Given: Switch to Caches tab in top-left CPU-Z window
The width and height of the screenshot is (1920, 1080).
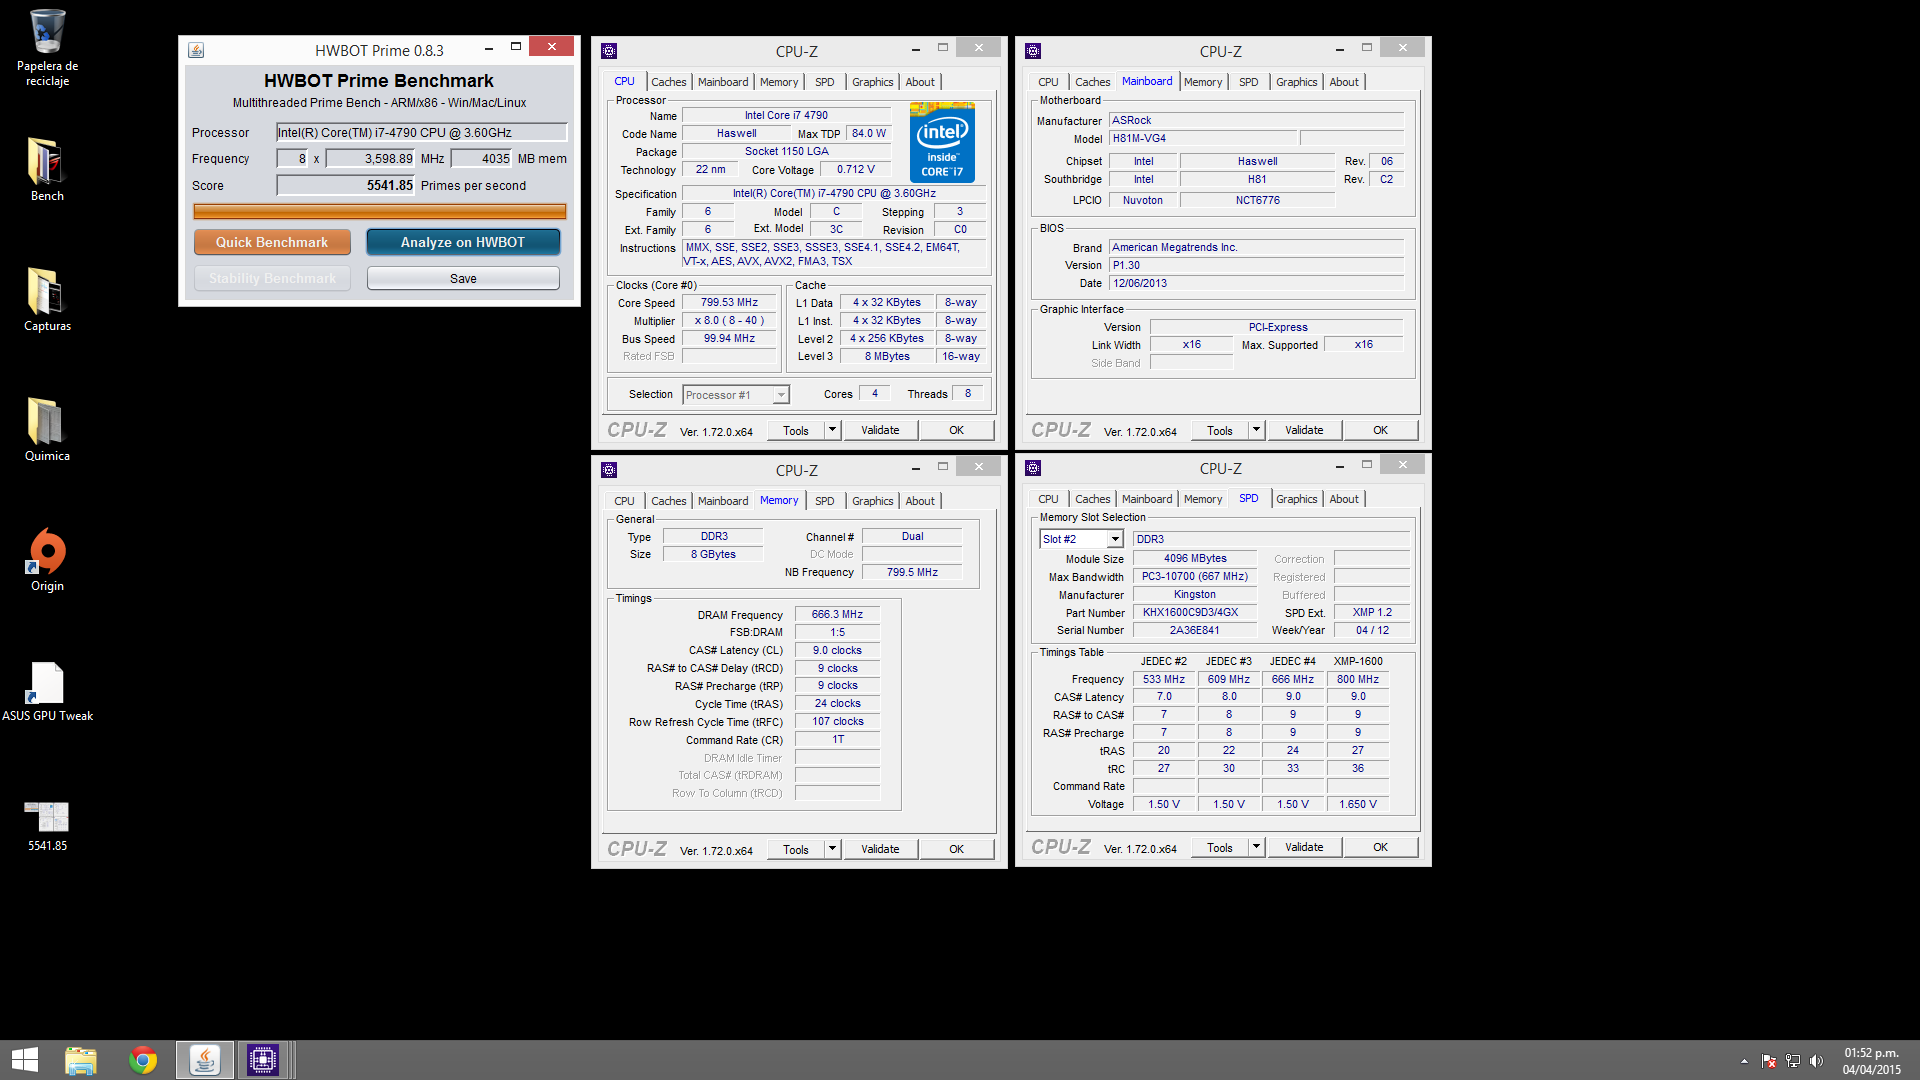Looking at the screenshot, I should [x=668, y=82].
